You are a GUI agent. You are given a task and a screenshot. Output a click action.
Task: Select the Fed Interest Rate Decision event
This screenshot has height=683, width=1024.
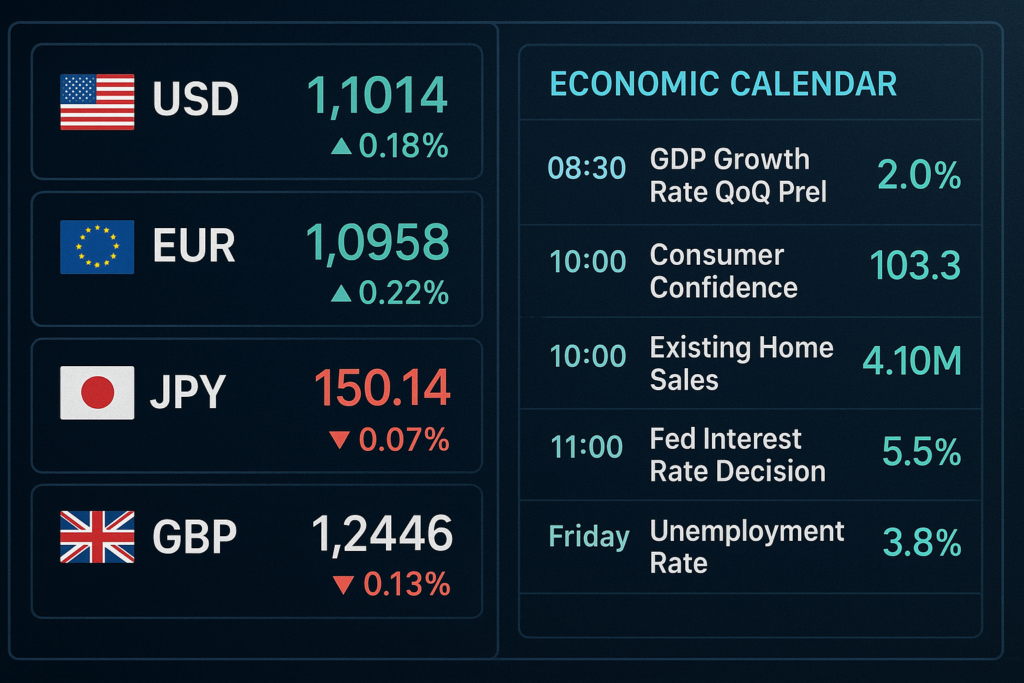(737, 455)
